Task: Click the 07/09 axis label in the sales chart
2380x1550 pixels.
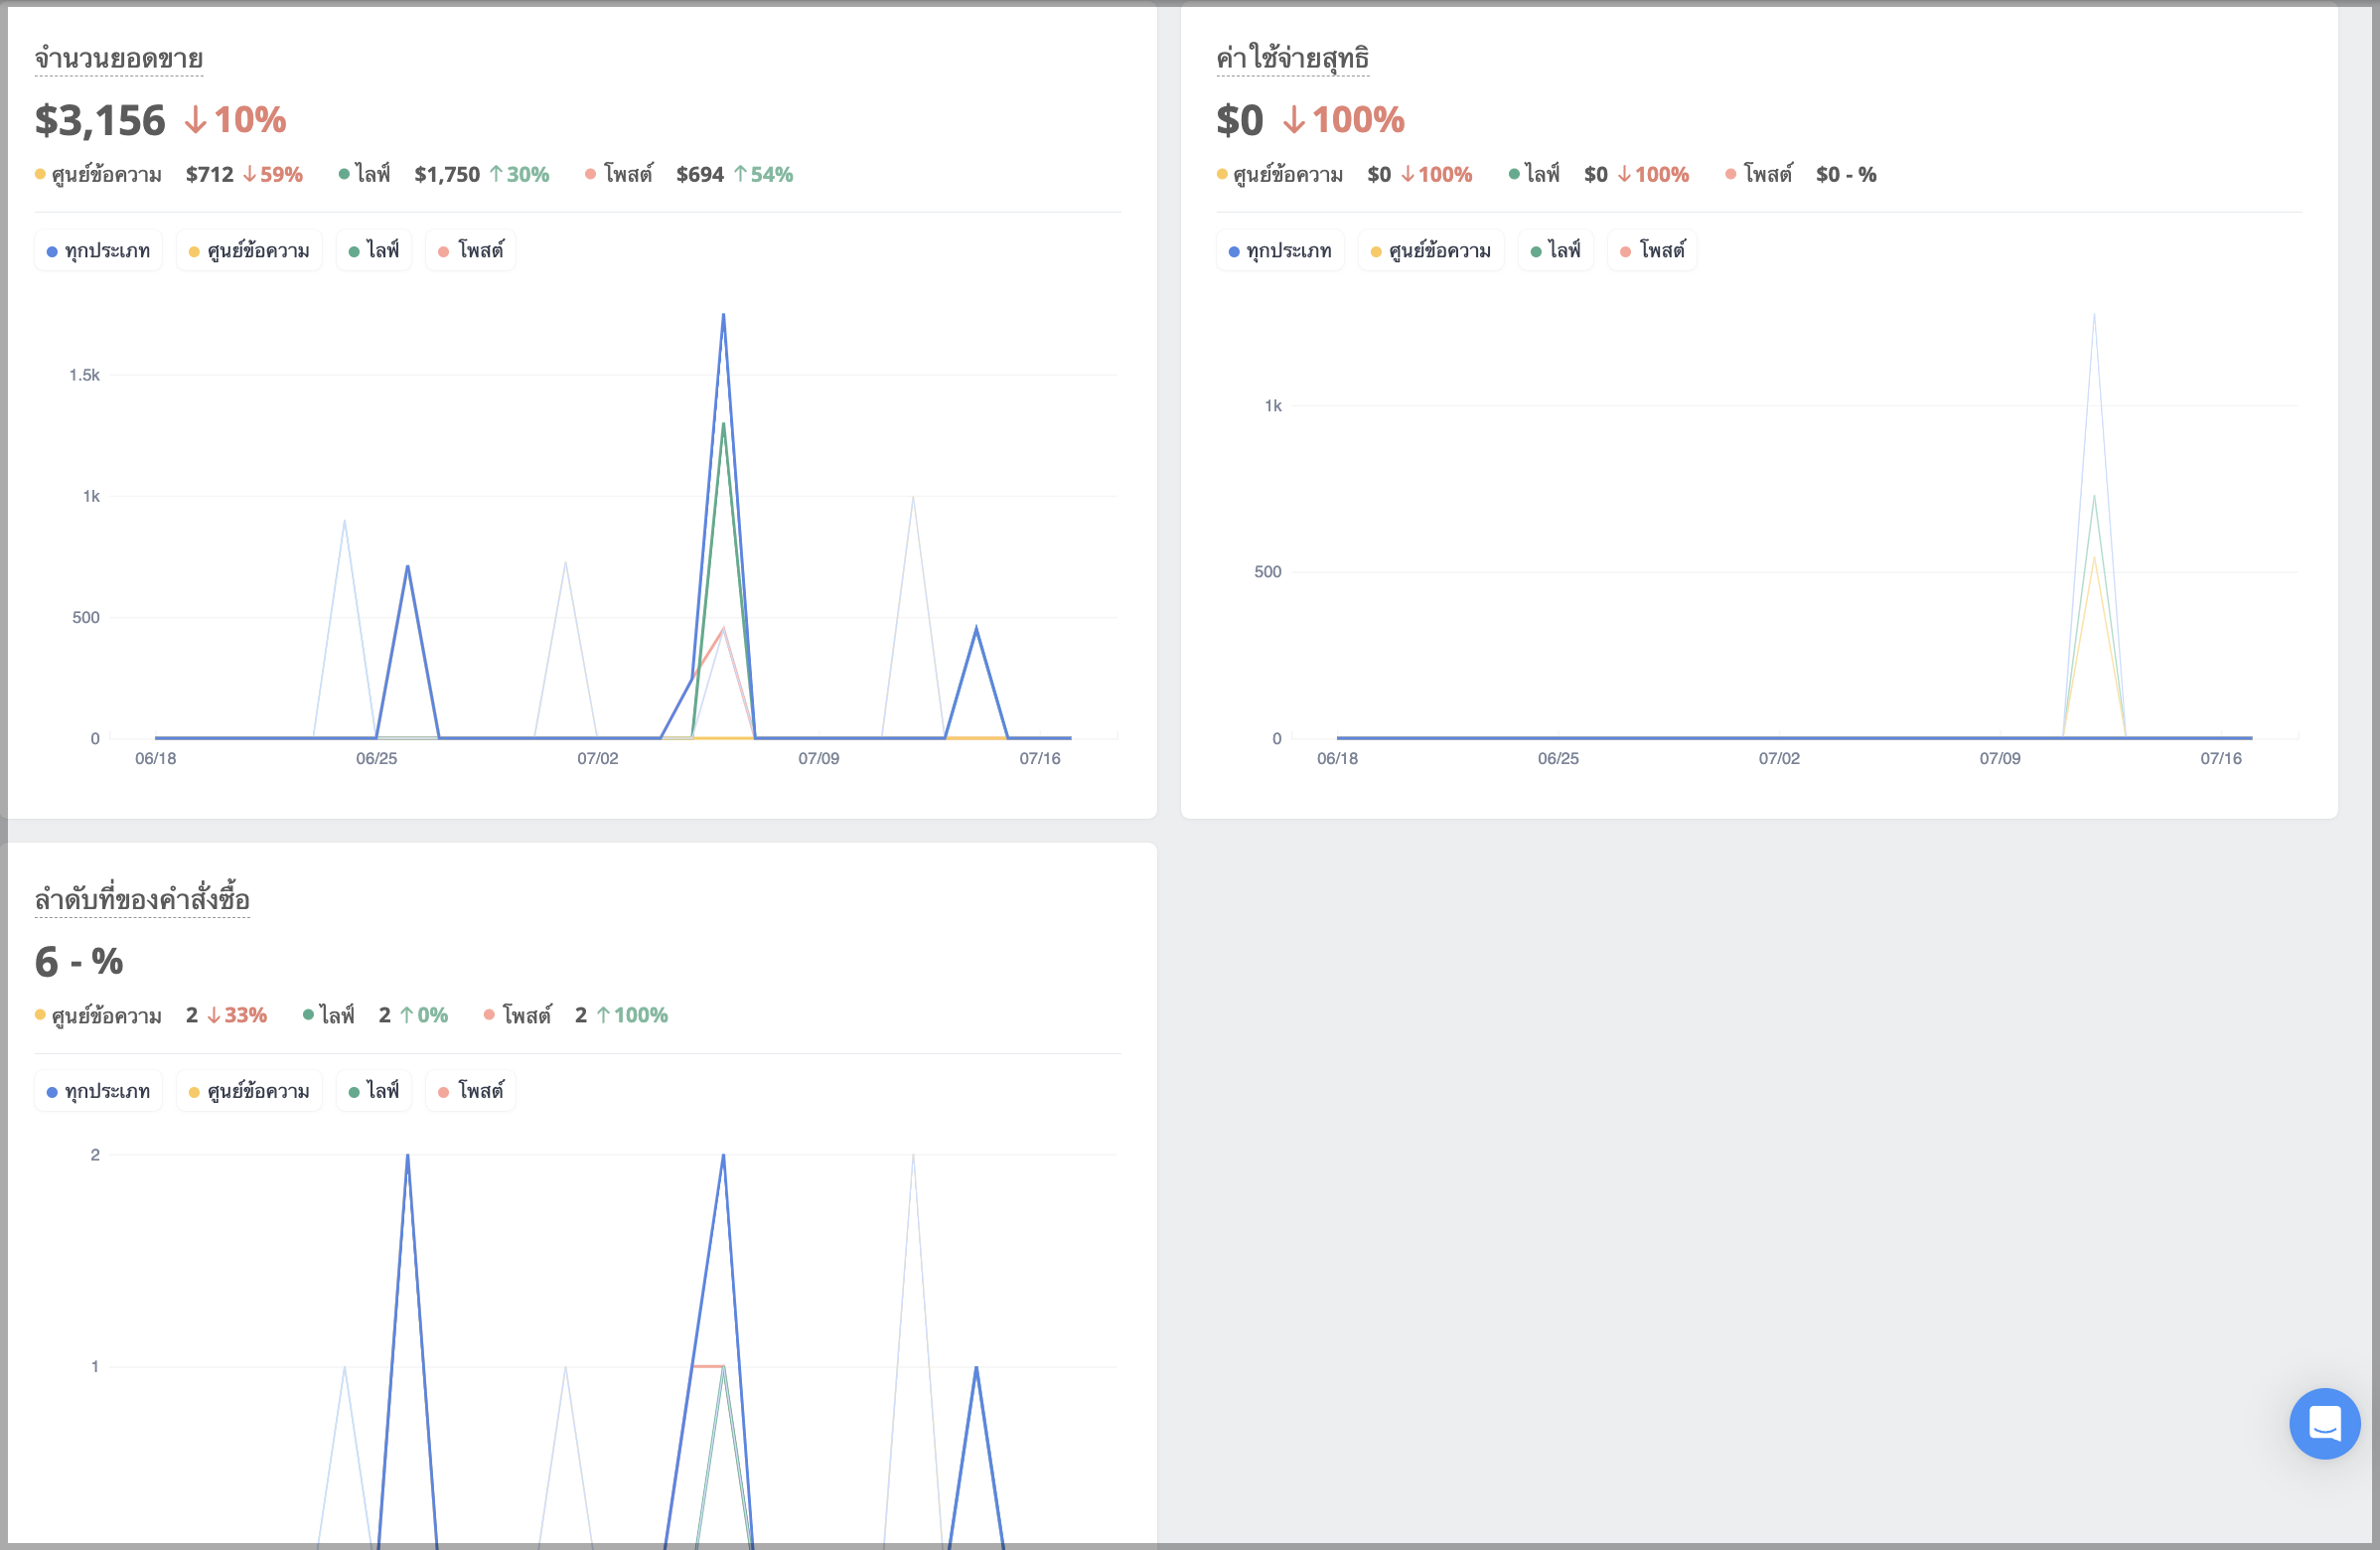Action: point(818,758)
